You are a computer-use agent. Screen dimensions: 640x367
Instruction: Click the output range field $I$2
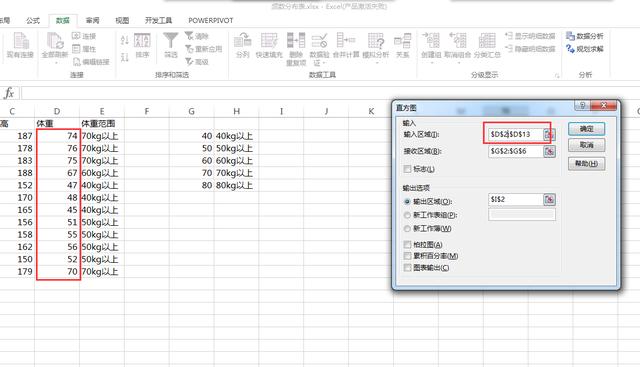516,199
